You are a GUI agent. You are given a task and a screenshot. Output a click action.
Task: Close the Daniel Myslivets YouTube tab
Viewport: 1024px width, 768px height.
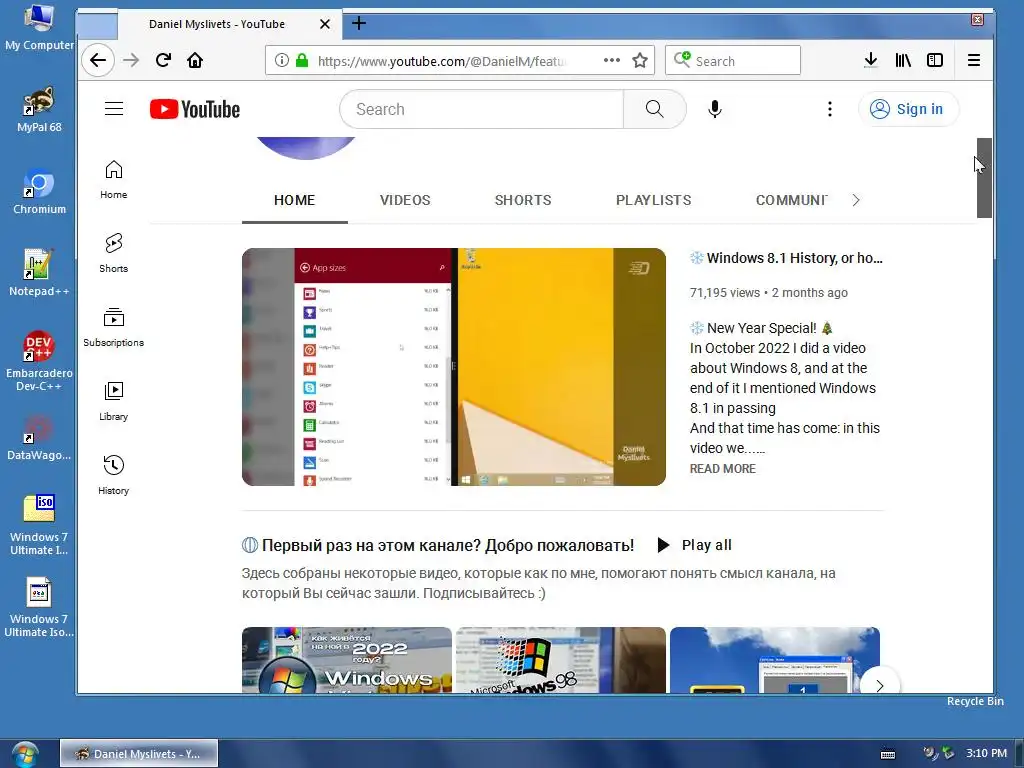coord(325,24)
